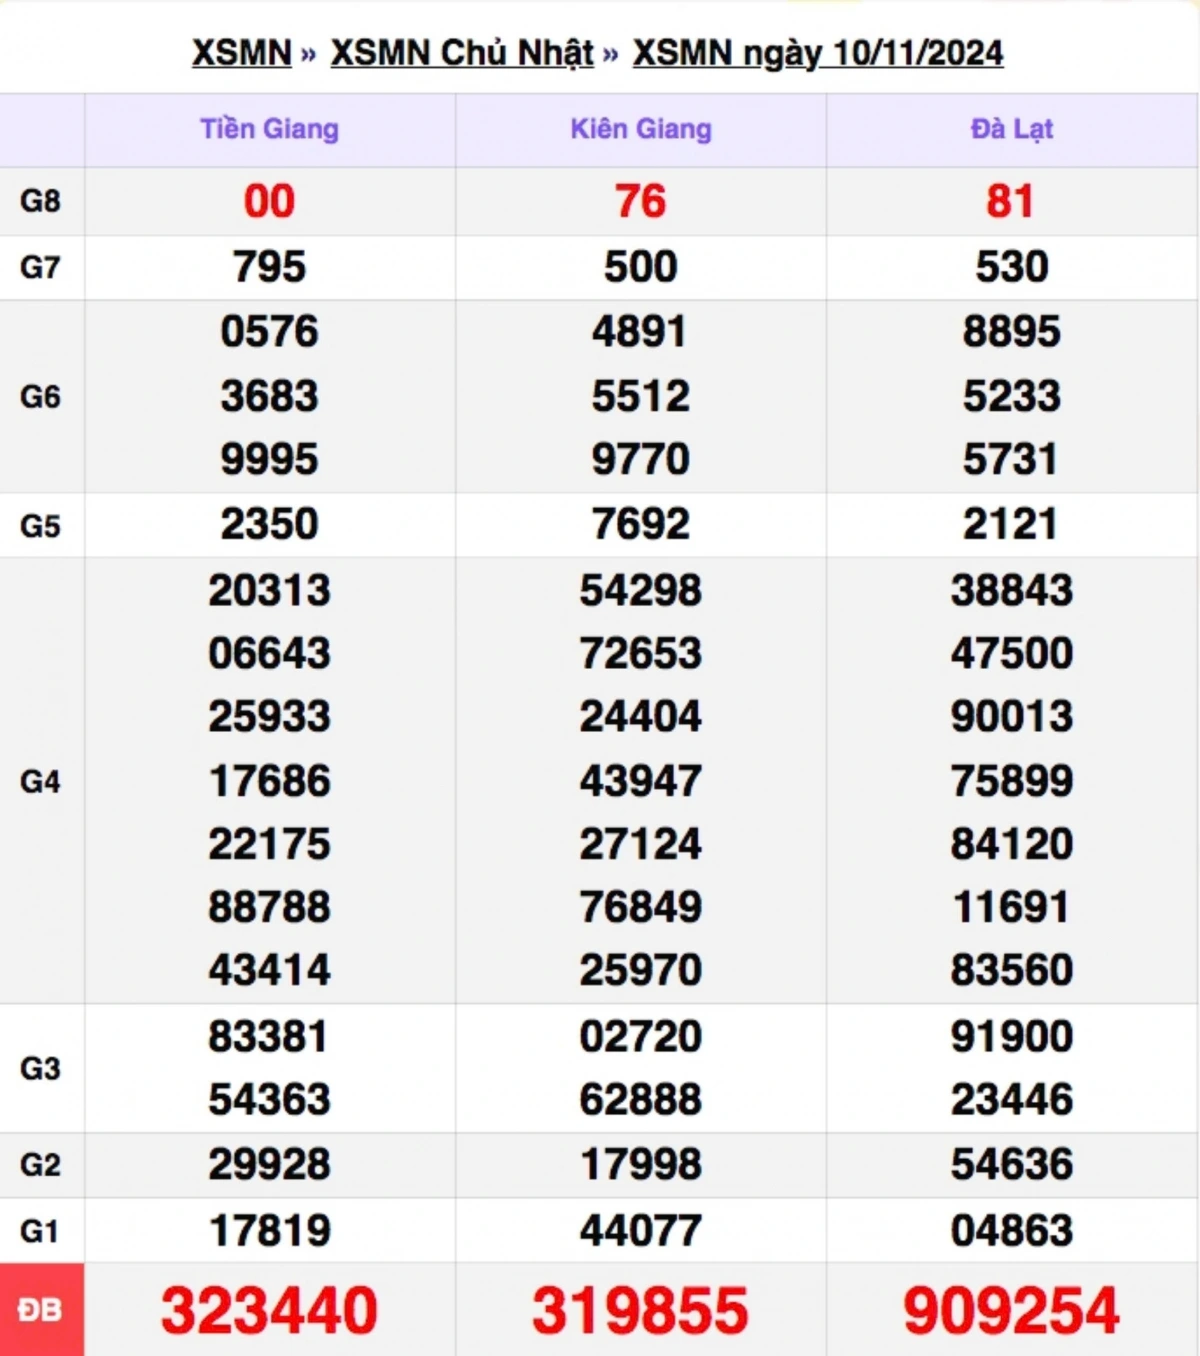Click G3 number 23446
1200x1356 pixels.
coord(1012,1099)
